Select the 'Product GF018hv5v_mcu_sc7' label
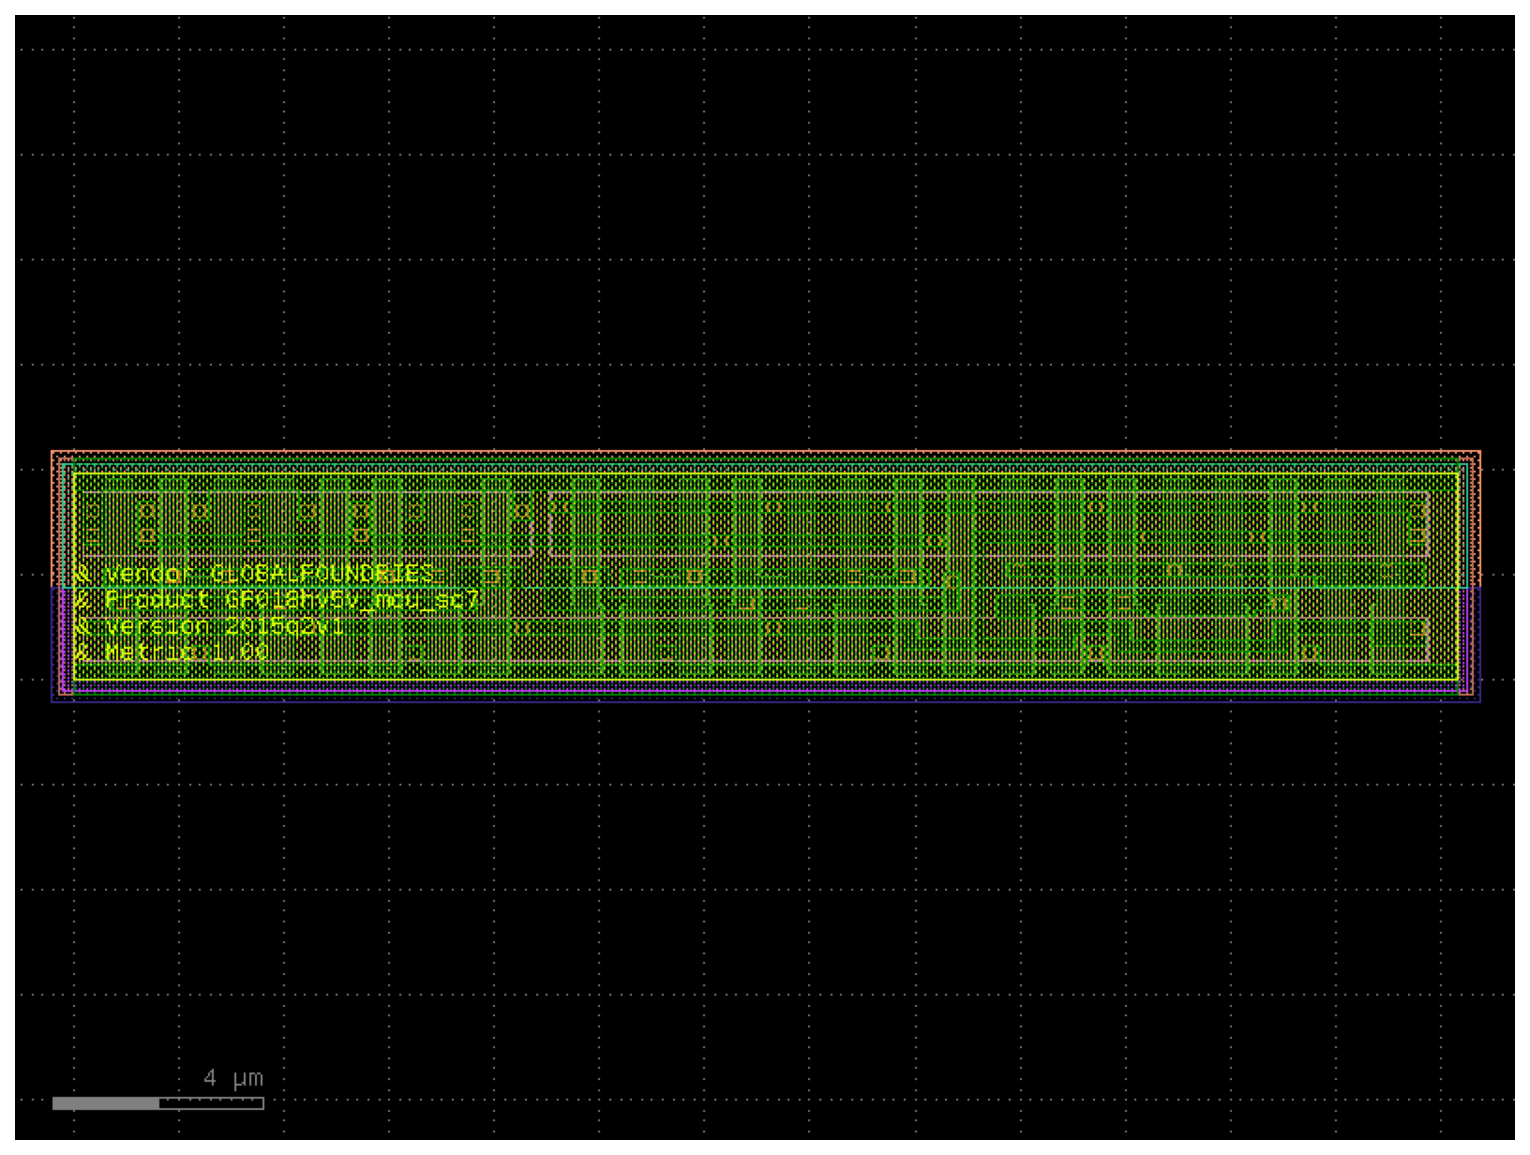The width and height of the screenshot is (1530, 1155). click(x=292, y=600)
